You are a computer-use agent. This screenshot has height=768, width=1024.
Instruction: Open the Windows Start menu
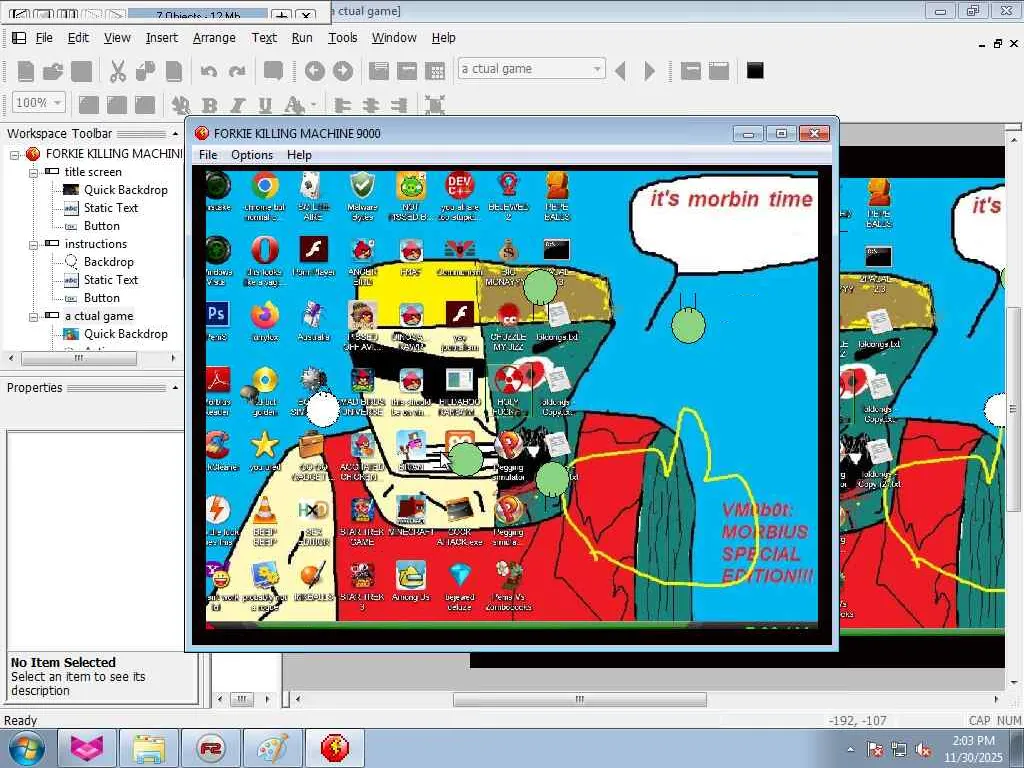25,748
